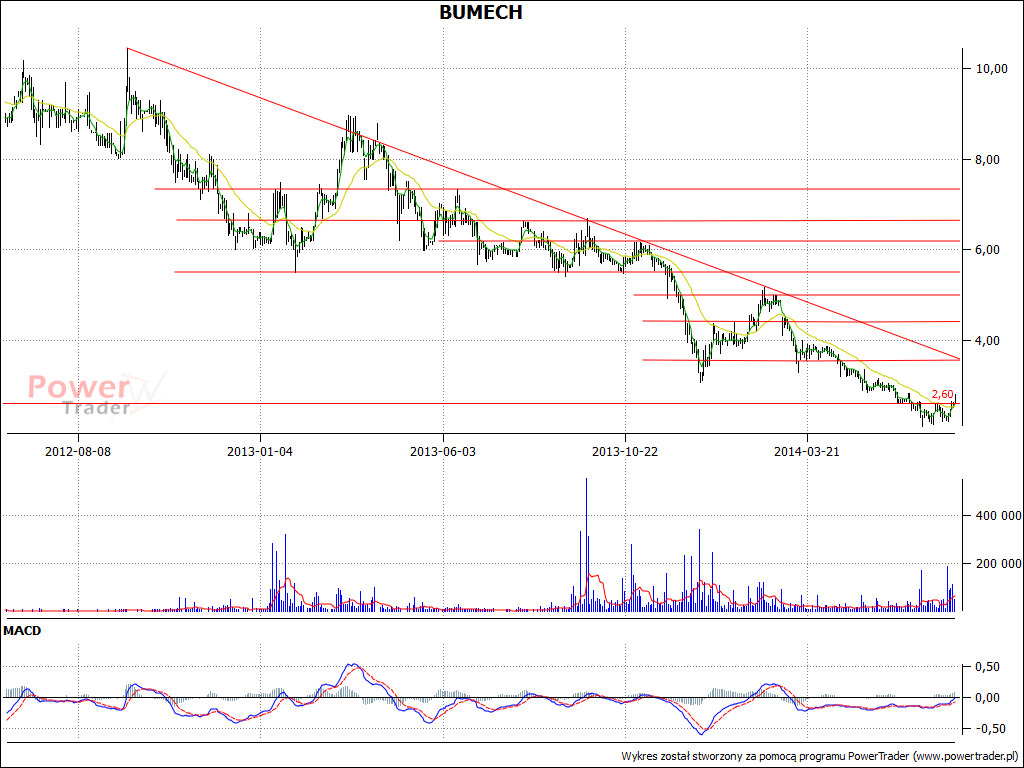Click the red 2,60 current price label

point(942,394)
